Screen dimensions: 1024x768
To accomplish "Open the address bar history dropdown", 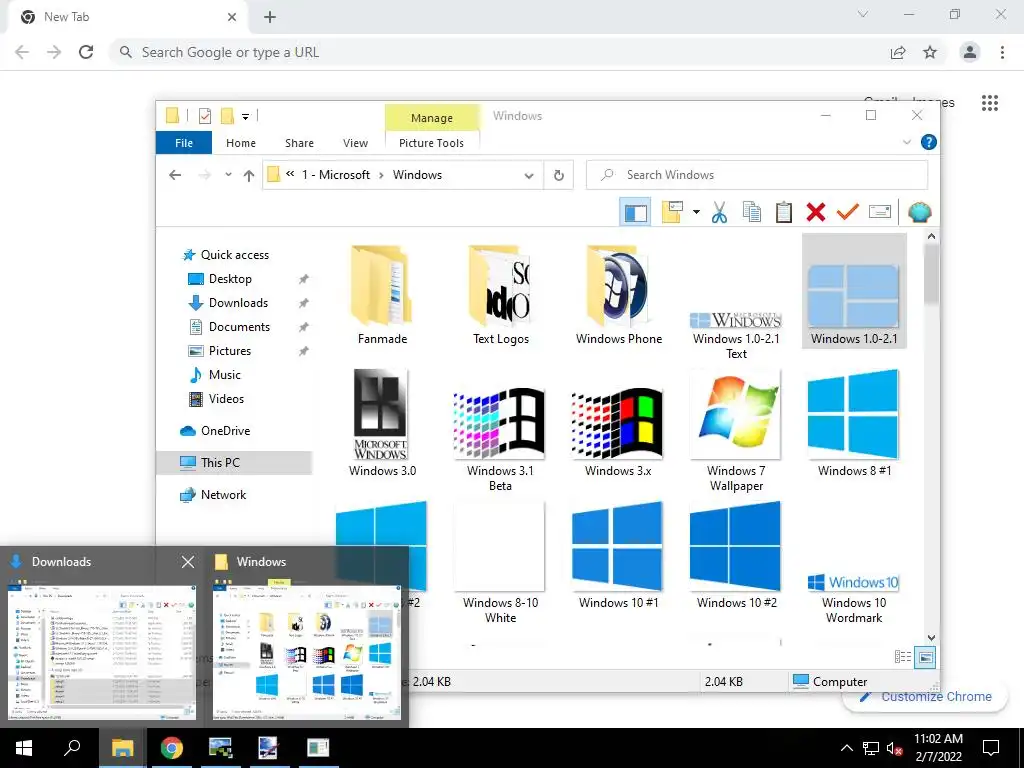I will (529, 175).
